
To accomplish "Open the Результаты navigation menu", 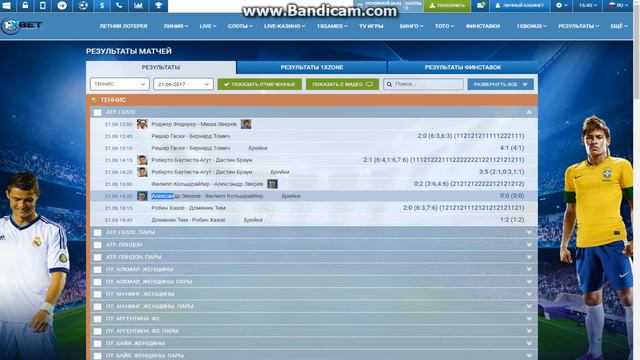I will click(579, 26).
